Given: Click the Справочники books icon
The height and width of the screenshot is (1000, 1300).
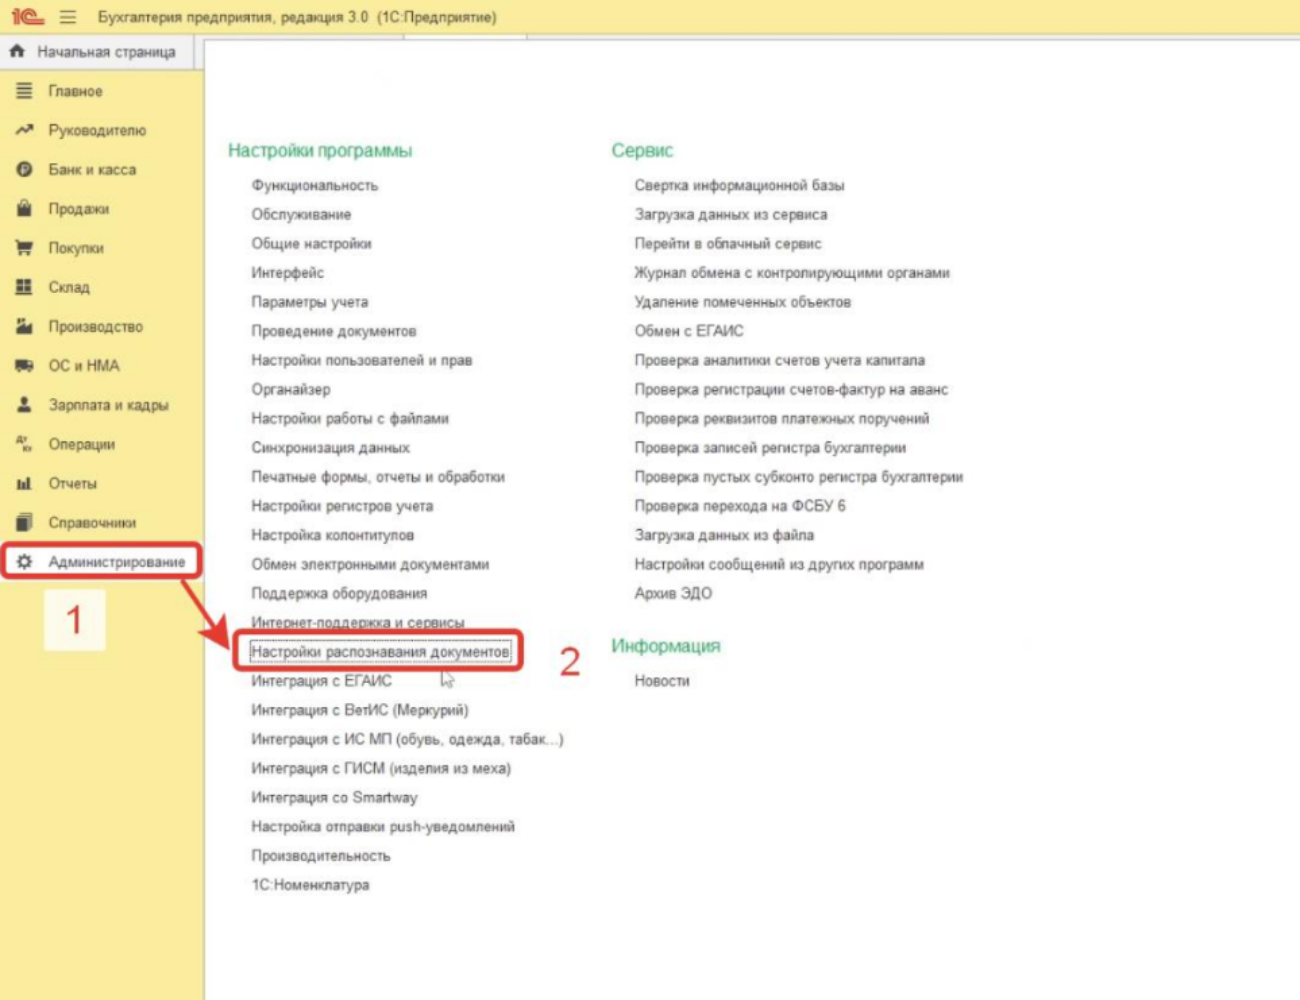Looking at the screenshot, I should click(x=24, y=522).
